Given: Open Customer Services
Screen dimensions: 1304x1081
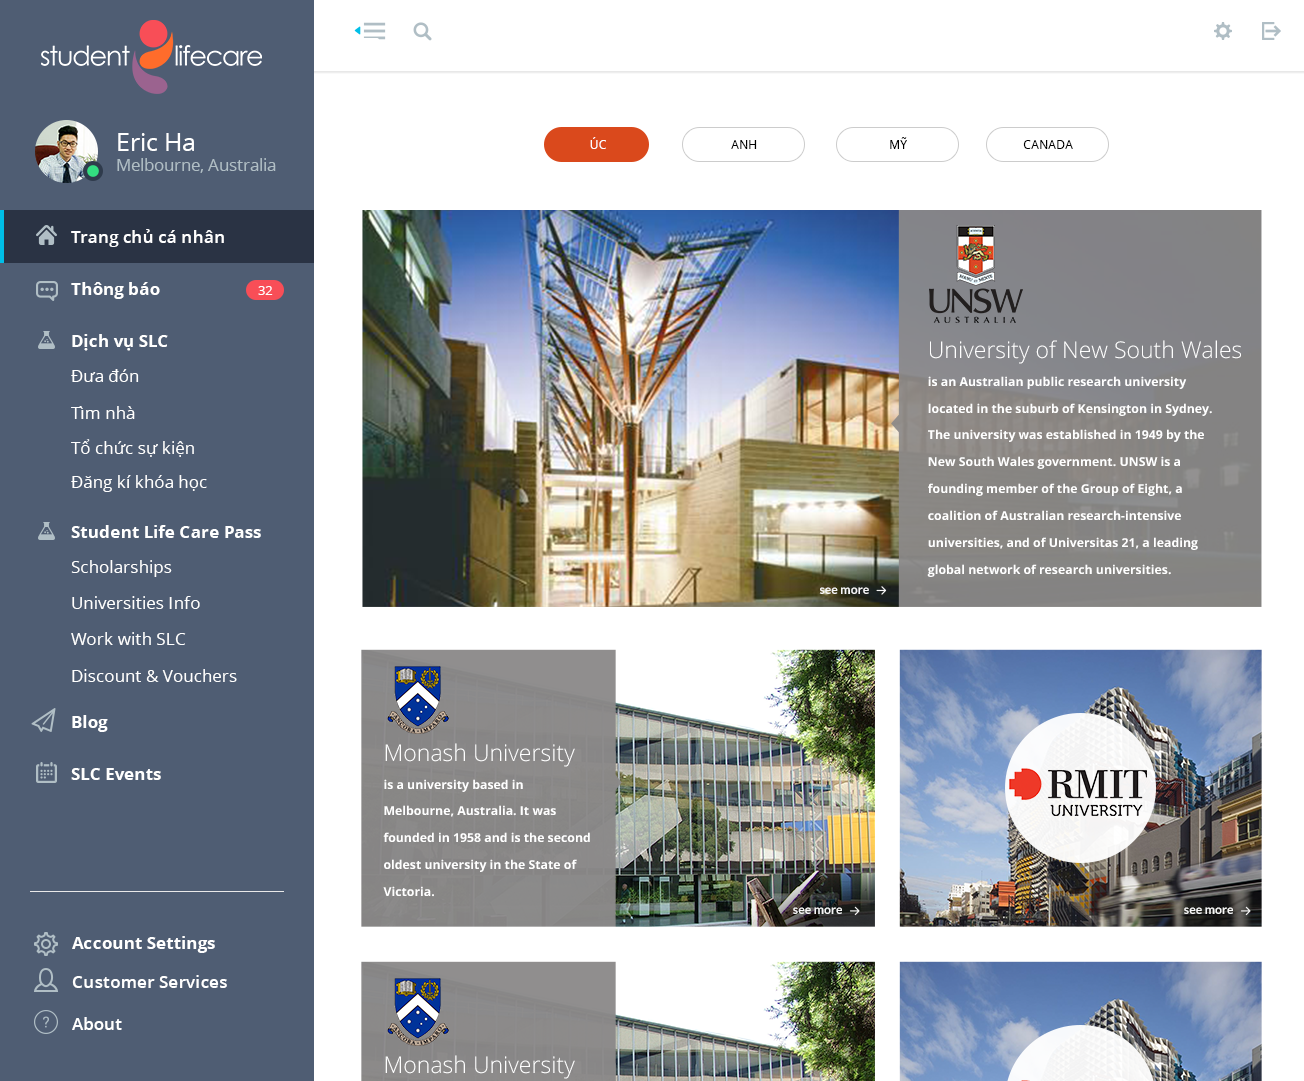Looking at the screenshot, I should [x=149, y=982].
